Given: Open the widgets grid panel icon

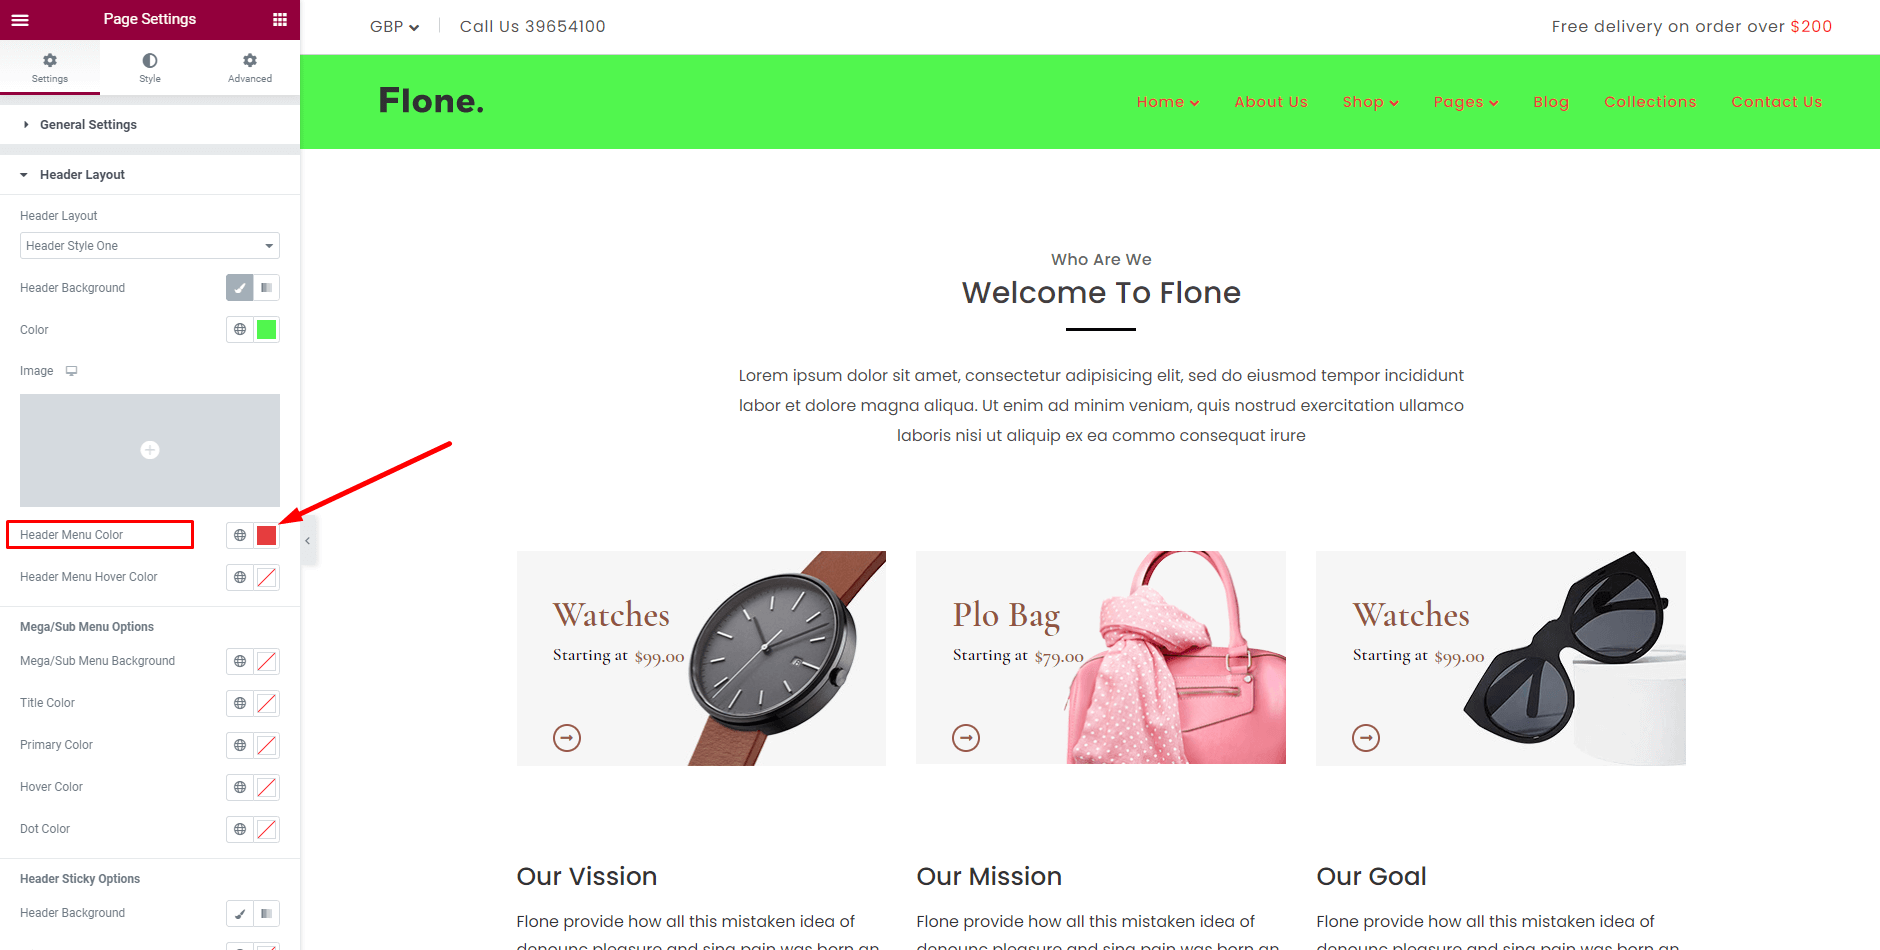Looking at the screenshot, I should [x=280, y=19].
